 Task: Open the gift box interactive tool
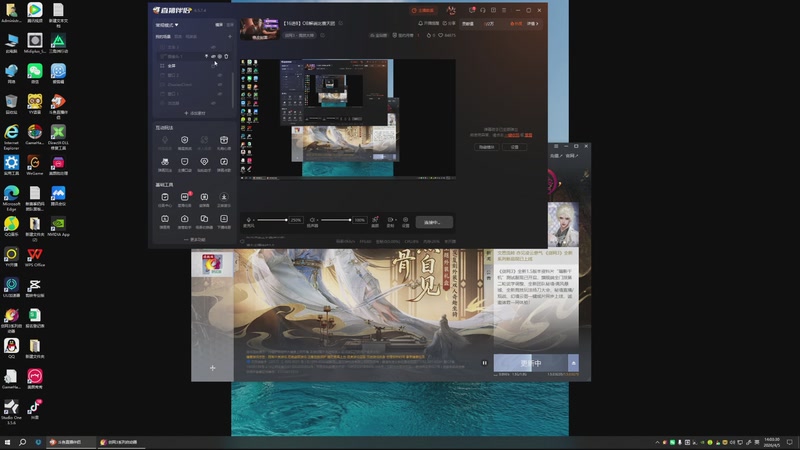click(223, 142)
